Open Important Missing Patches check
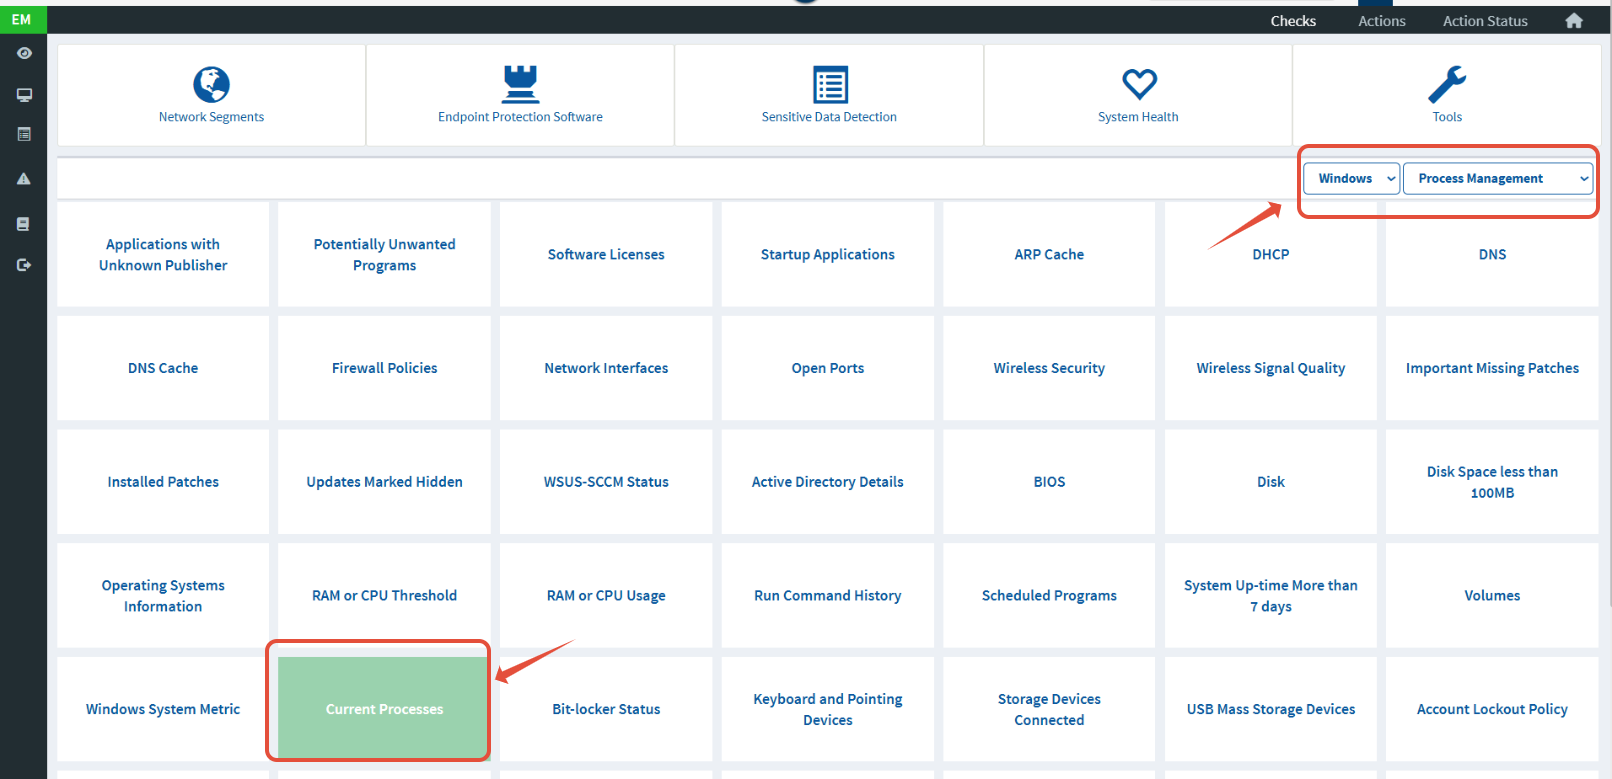The image size is (1612, 779). pos(1492,368)
